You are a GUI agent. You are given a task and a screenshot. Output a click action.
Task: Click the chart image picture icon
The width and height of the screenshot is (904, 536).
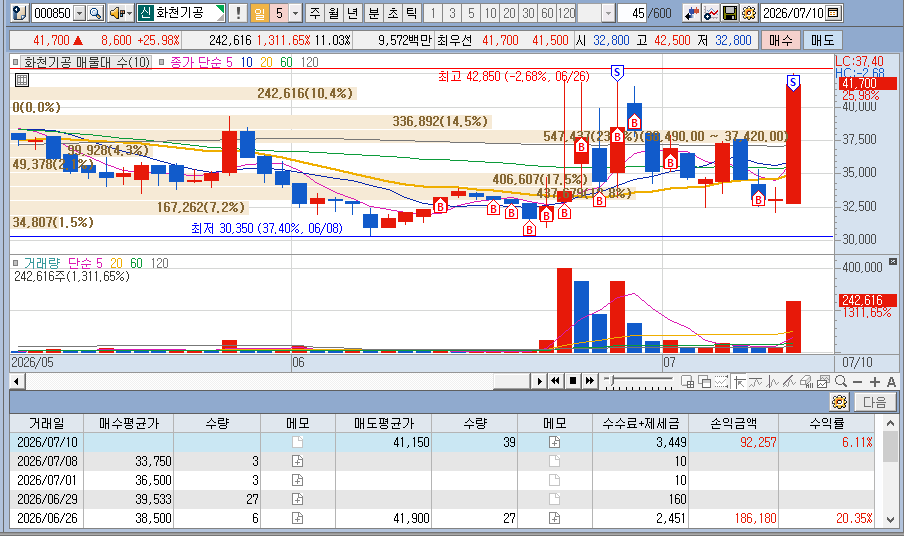tap(823, 382)
